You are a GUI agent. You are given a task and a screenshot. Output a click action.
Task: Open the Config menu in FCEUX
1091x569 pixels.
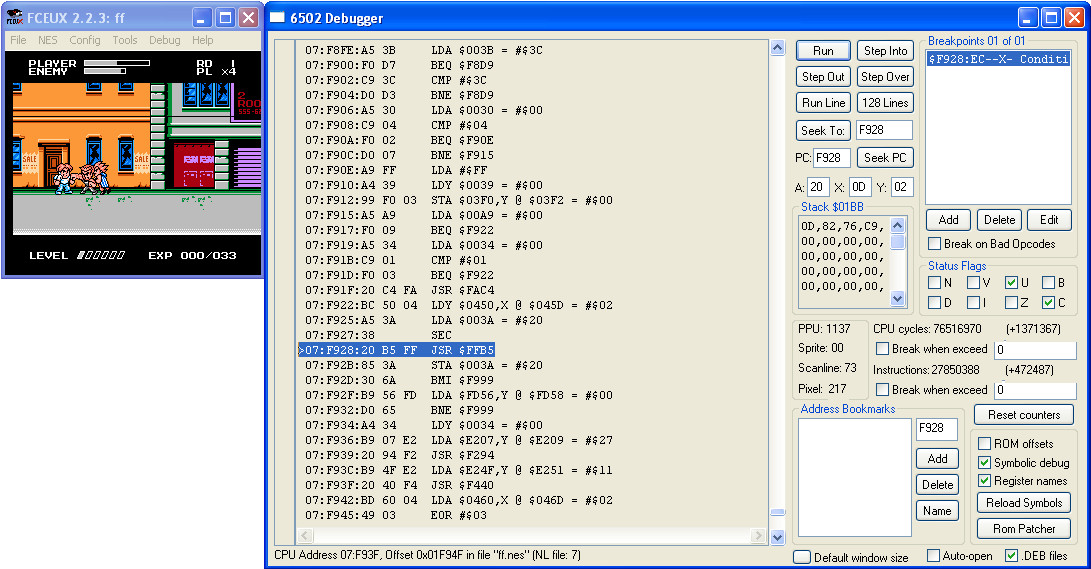(x=85, y=40)
